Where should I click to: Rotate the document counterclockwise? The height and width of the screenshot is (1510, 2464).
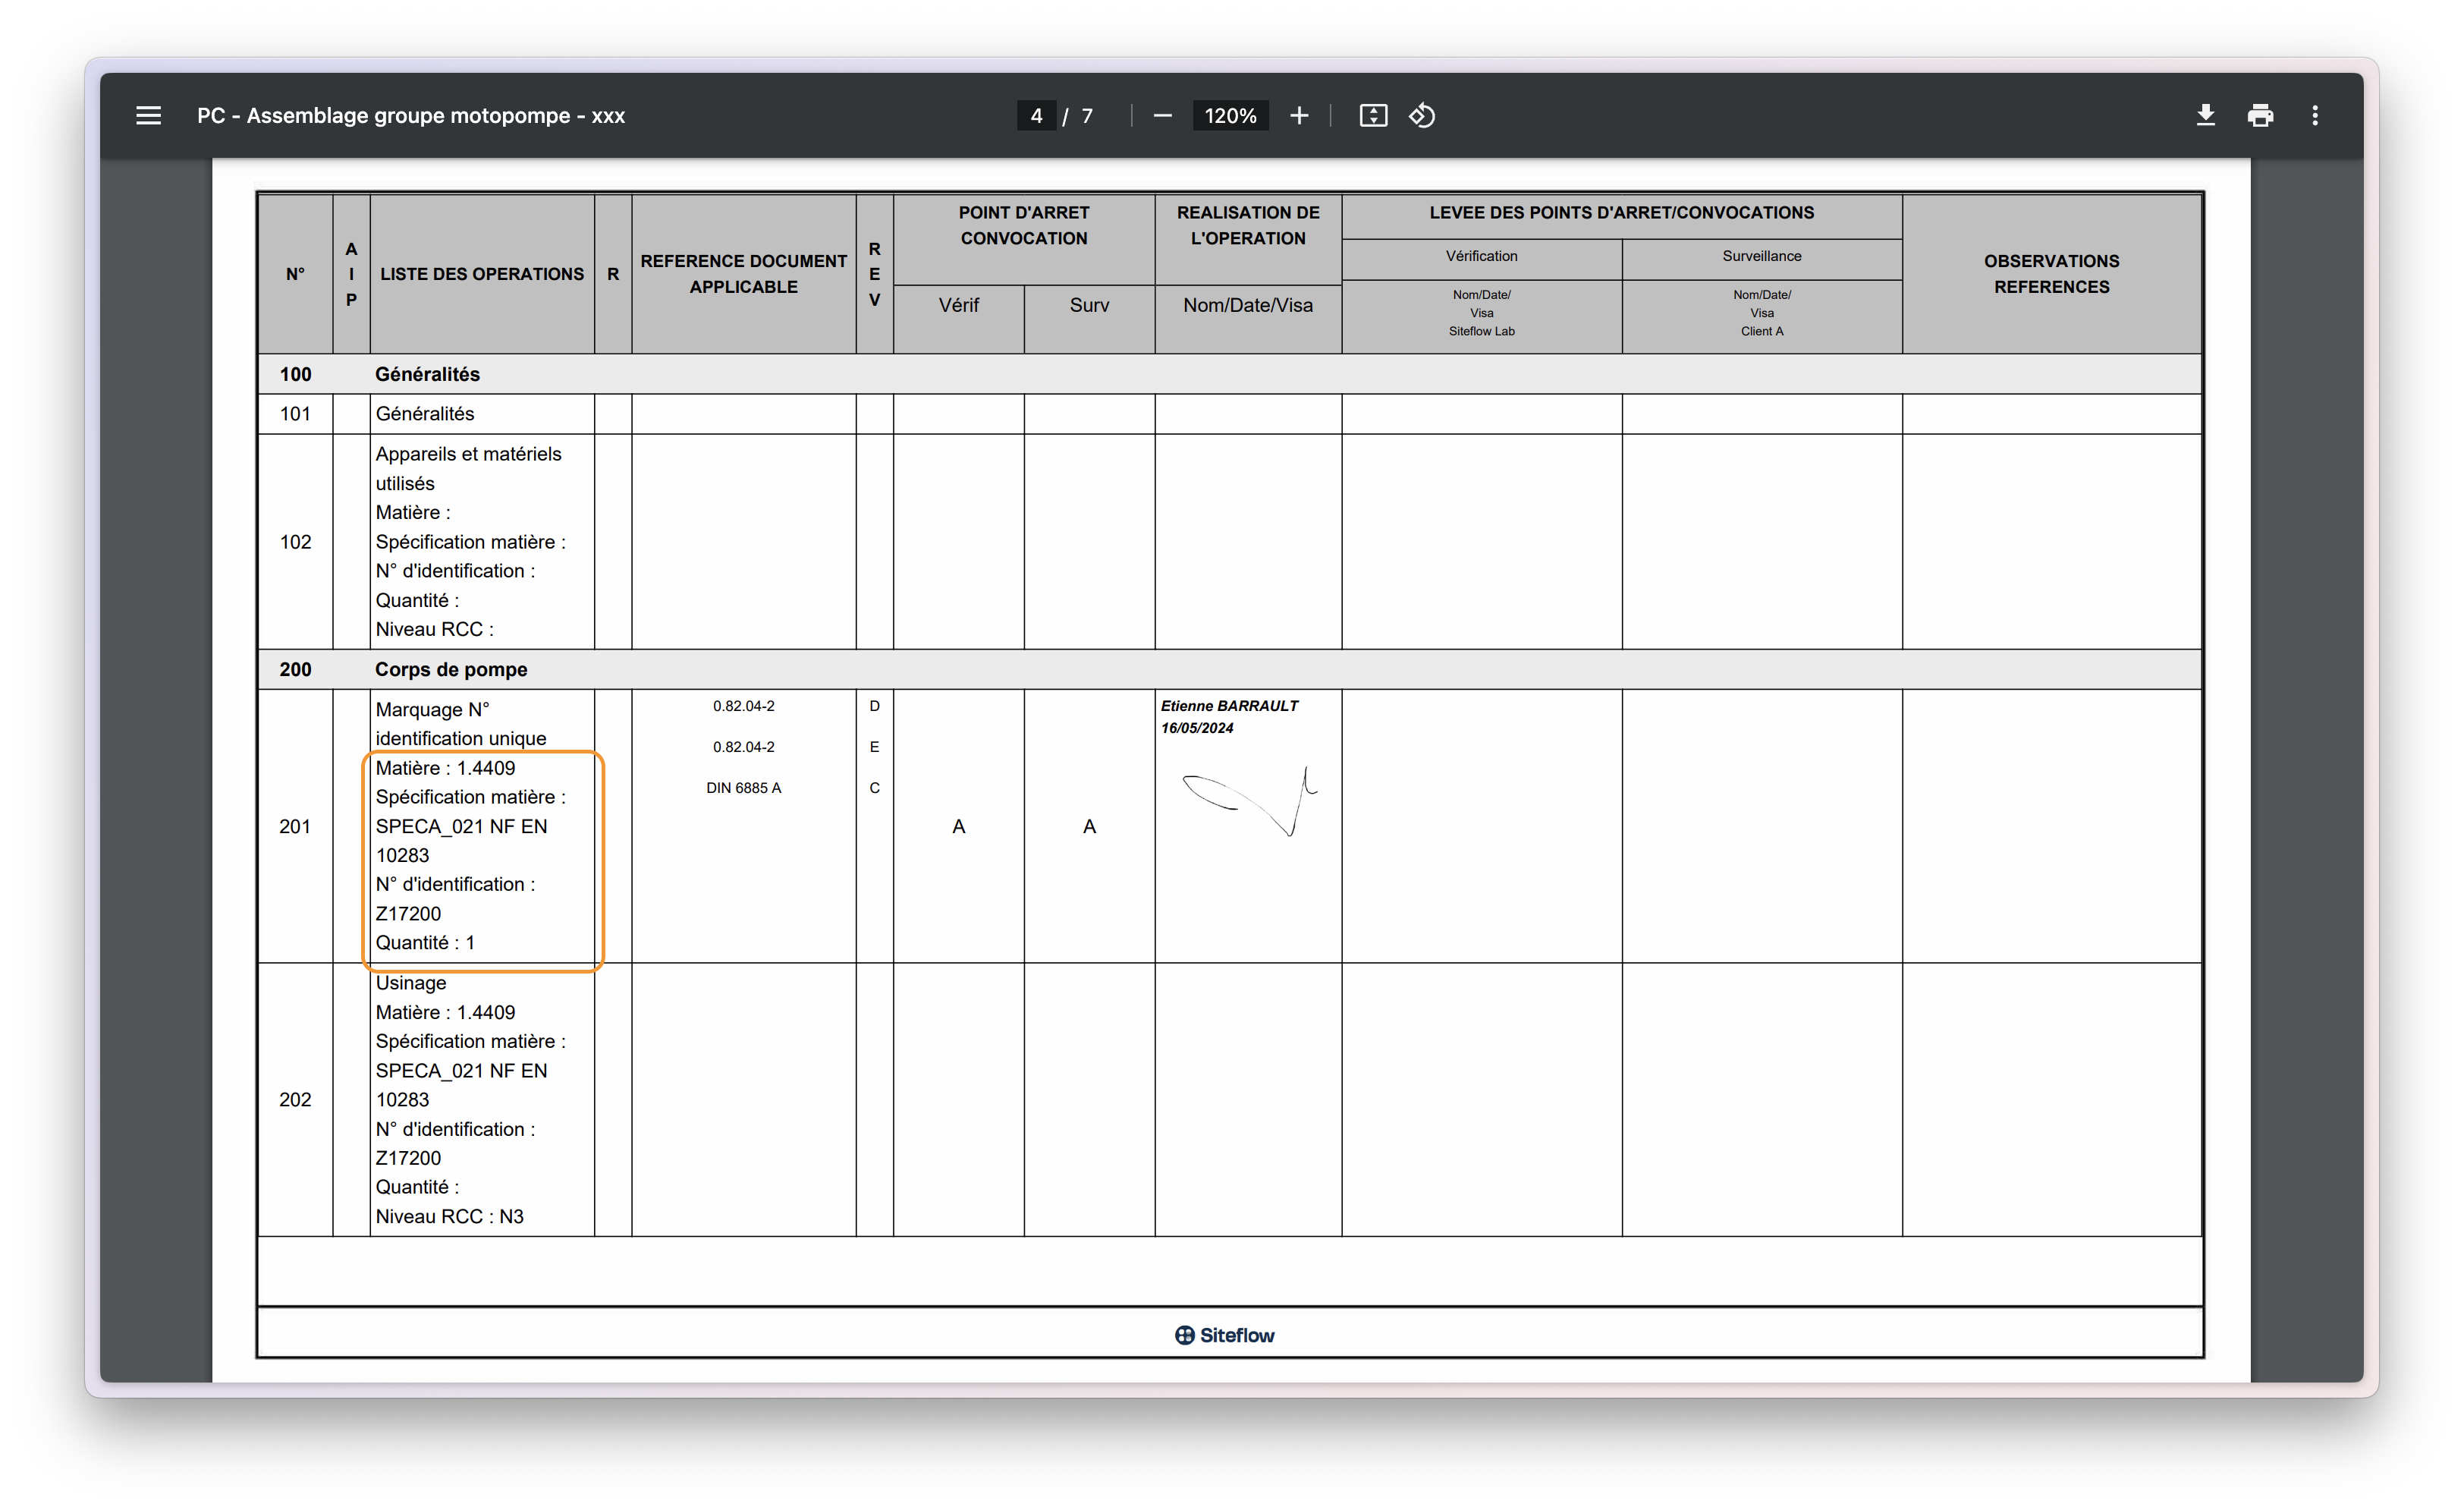1422,116
